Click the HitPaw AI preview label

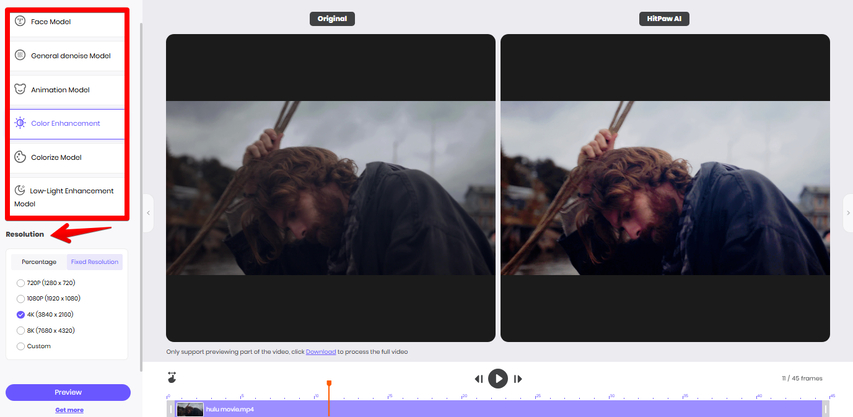(664, 19)
